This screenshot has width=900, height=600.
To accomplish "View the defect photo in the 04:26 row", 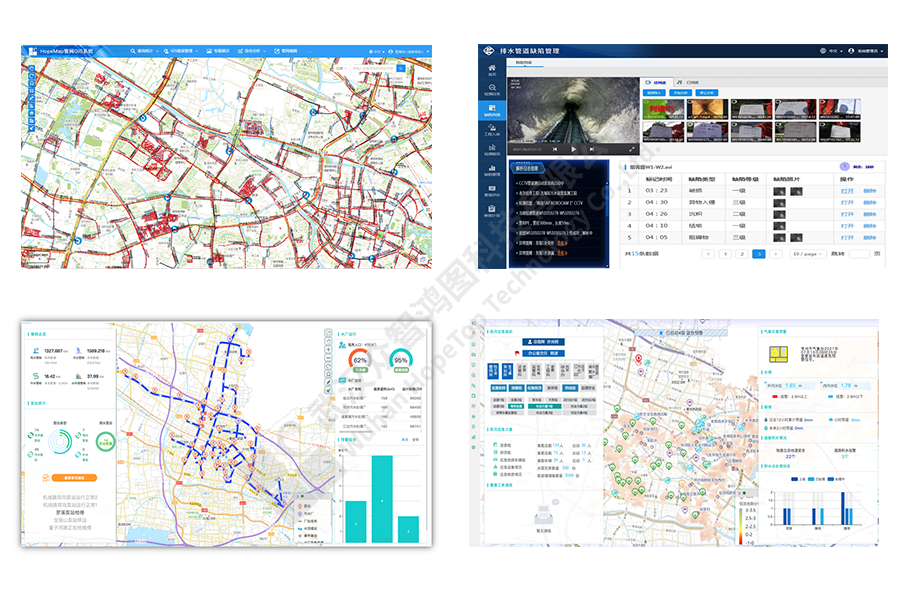I will click(779, 214).
